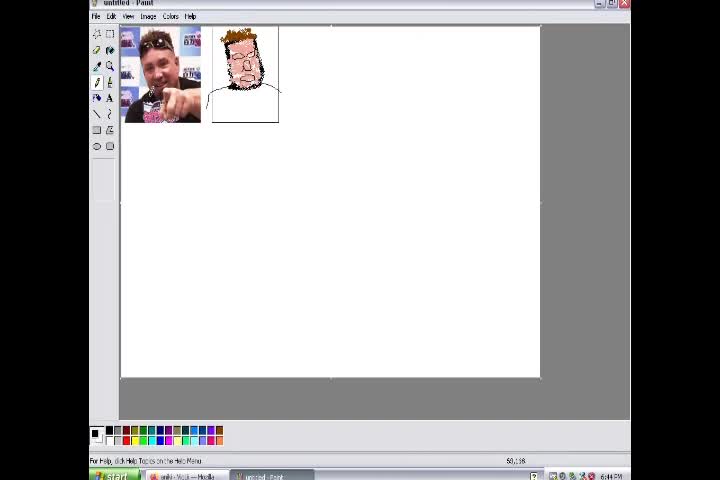Screen dimensions: 720x480
Task: Click the canvas bottom-right resize handle
Action: click(540, 378)
